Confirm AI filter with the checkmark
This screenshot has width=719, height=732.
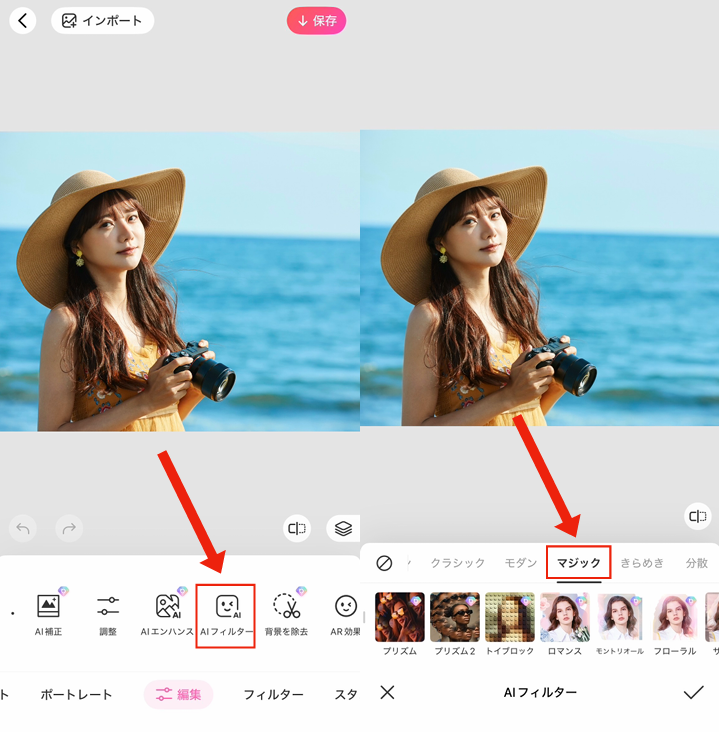coord(693,692)
